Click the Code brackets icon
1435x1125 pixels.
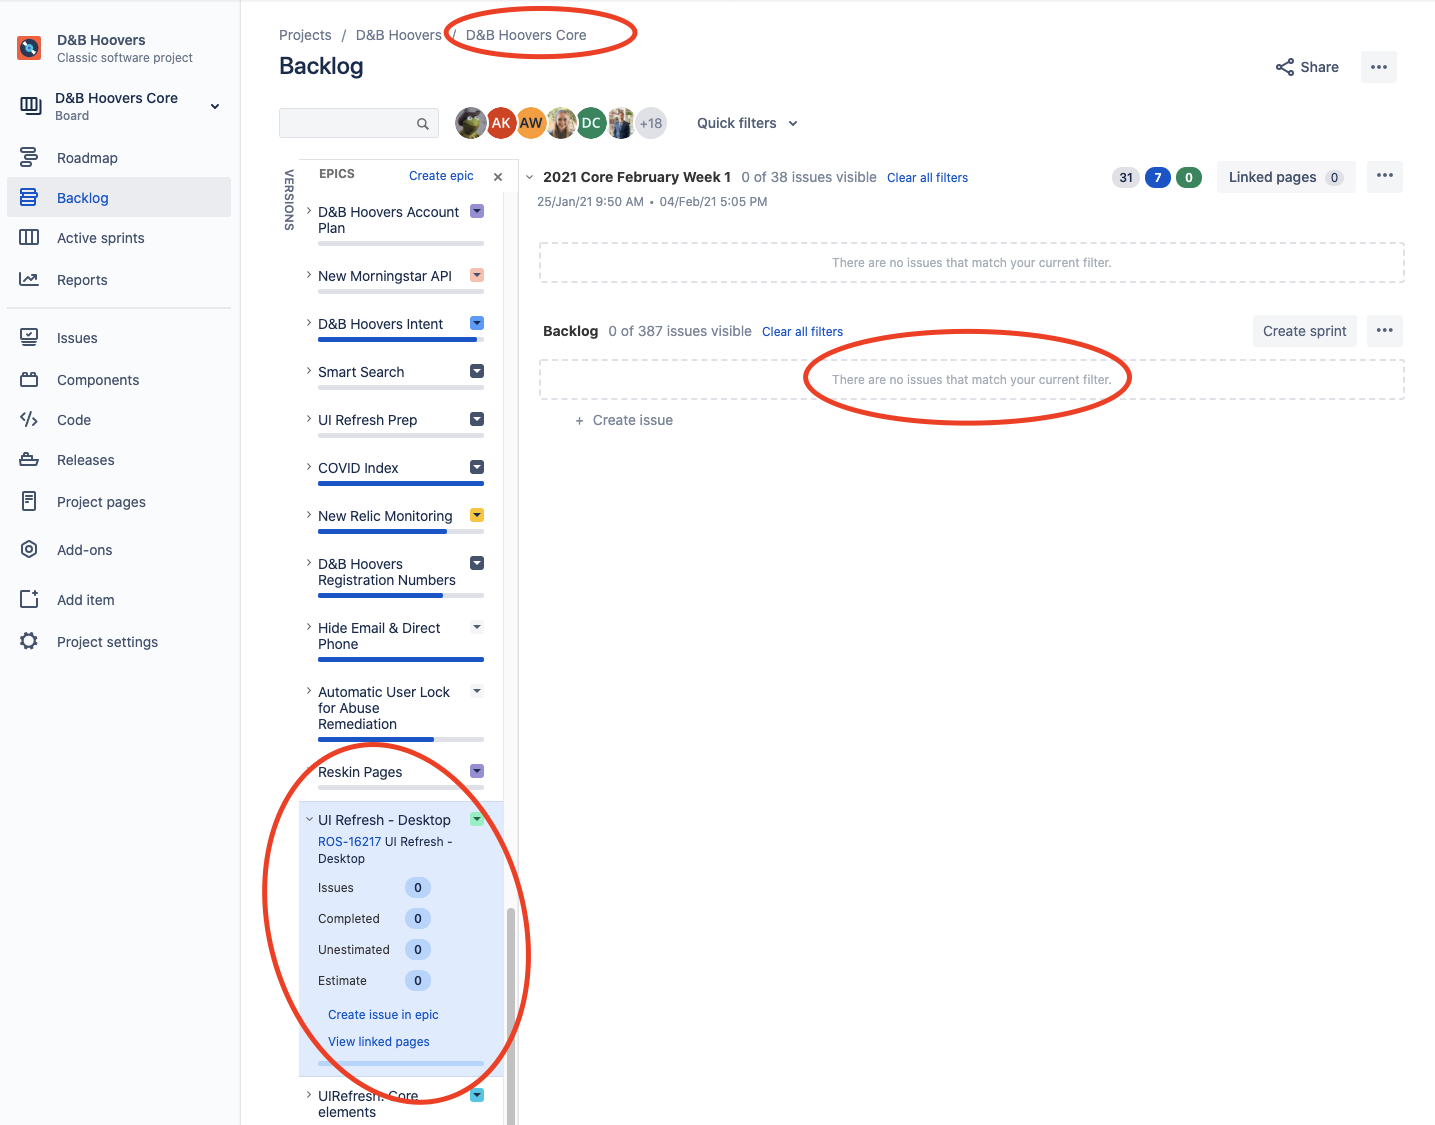coord(29,419)
